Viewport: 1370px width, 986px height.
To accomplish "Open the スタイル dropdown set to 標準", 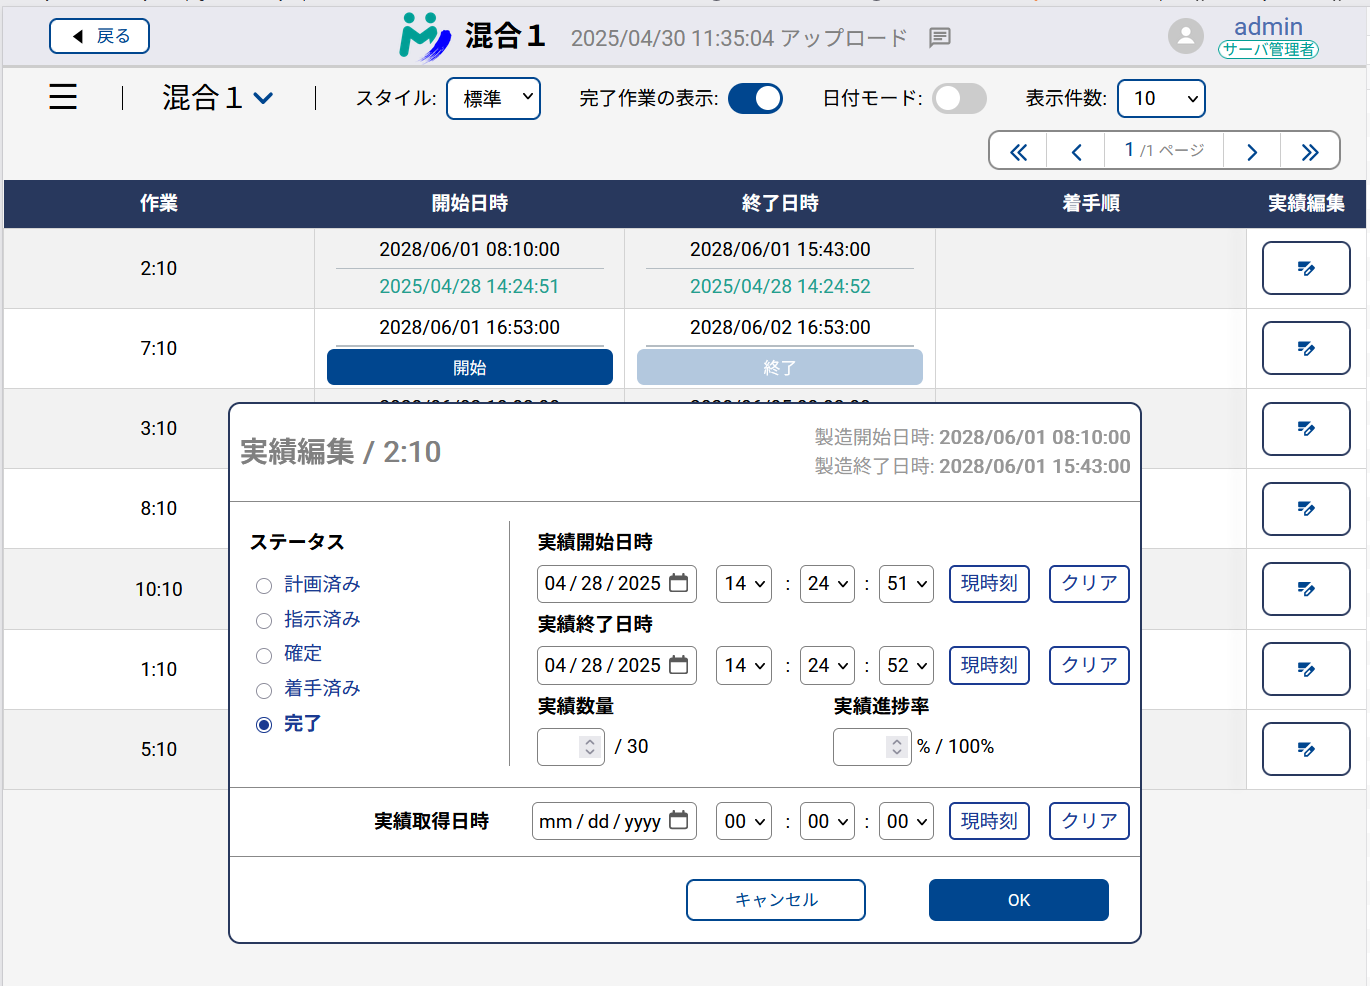I will coord(493,98).
